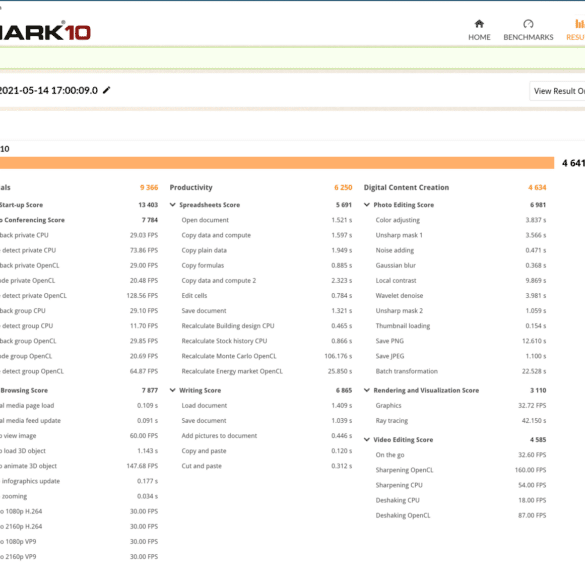
Task: Click the pencil edit icon beside the date
Action: (x=106, y=90)
